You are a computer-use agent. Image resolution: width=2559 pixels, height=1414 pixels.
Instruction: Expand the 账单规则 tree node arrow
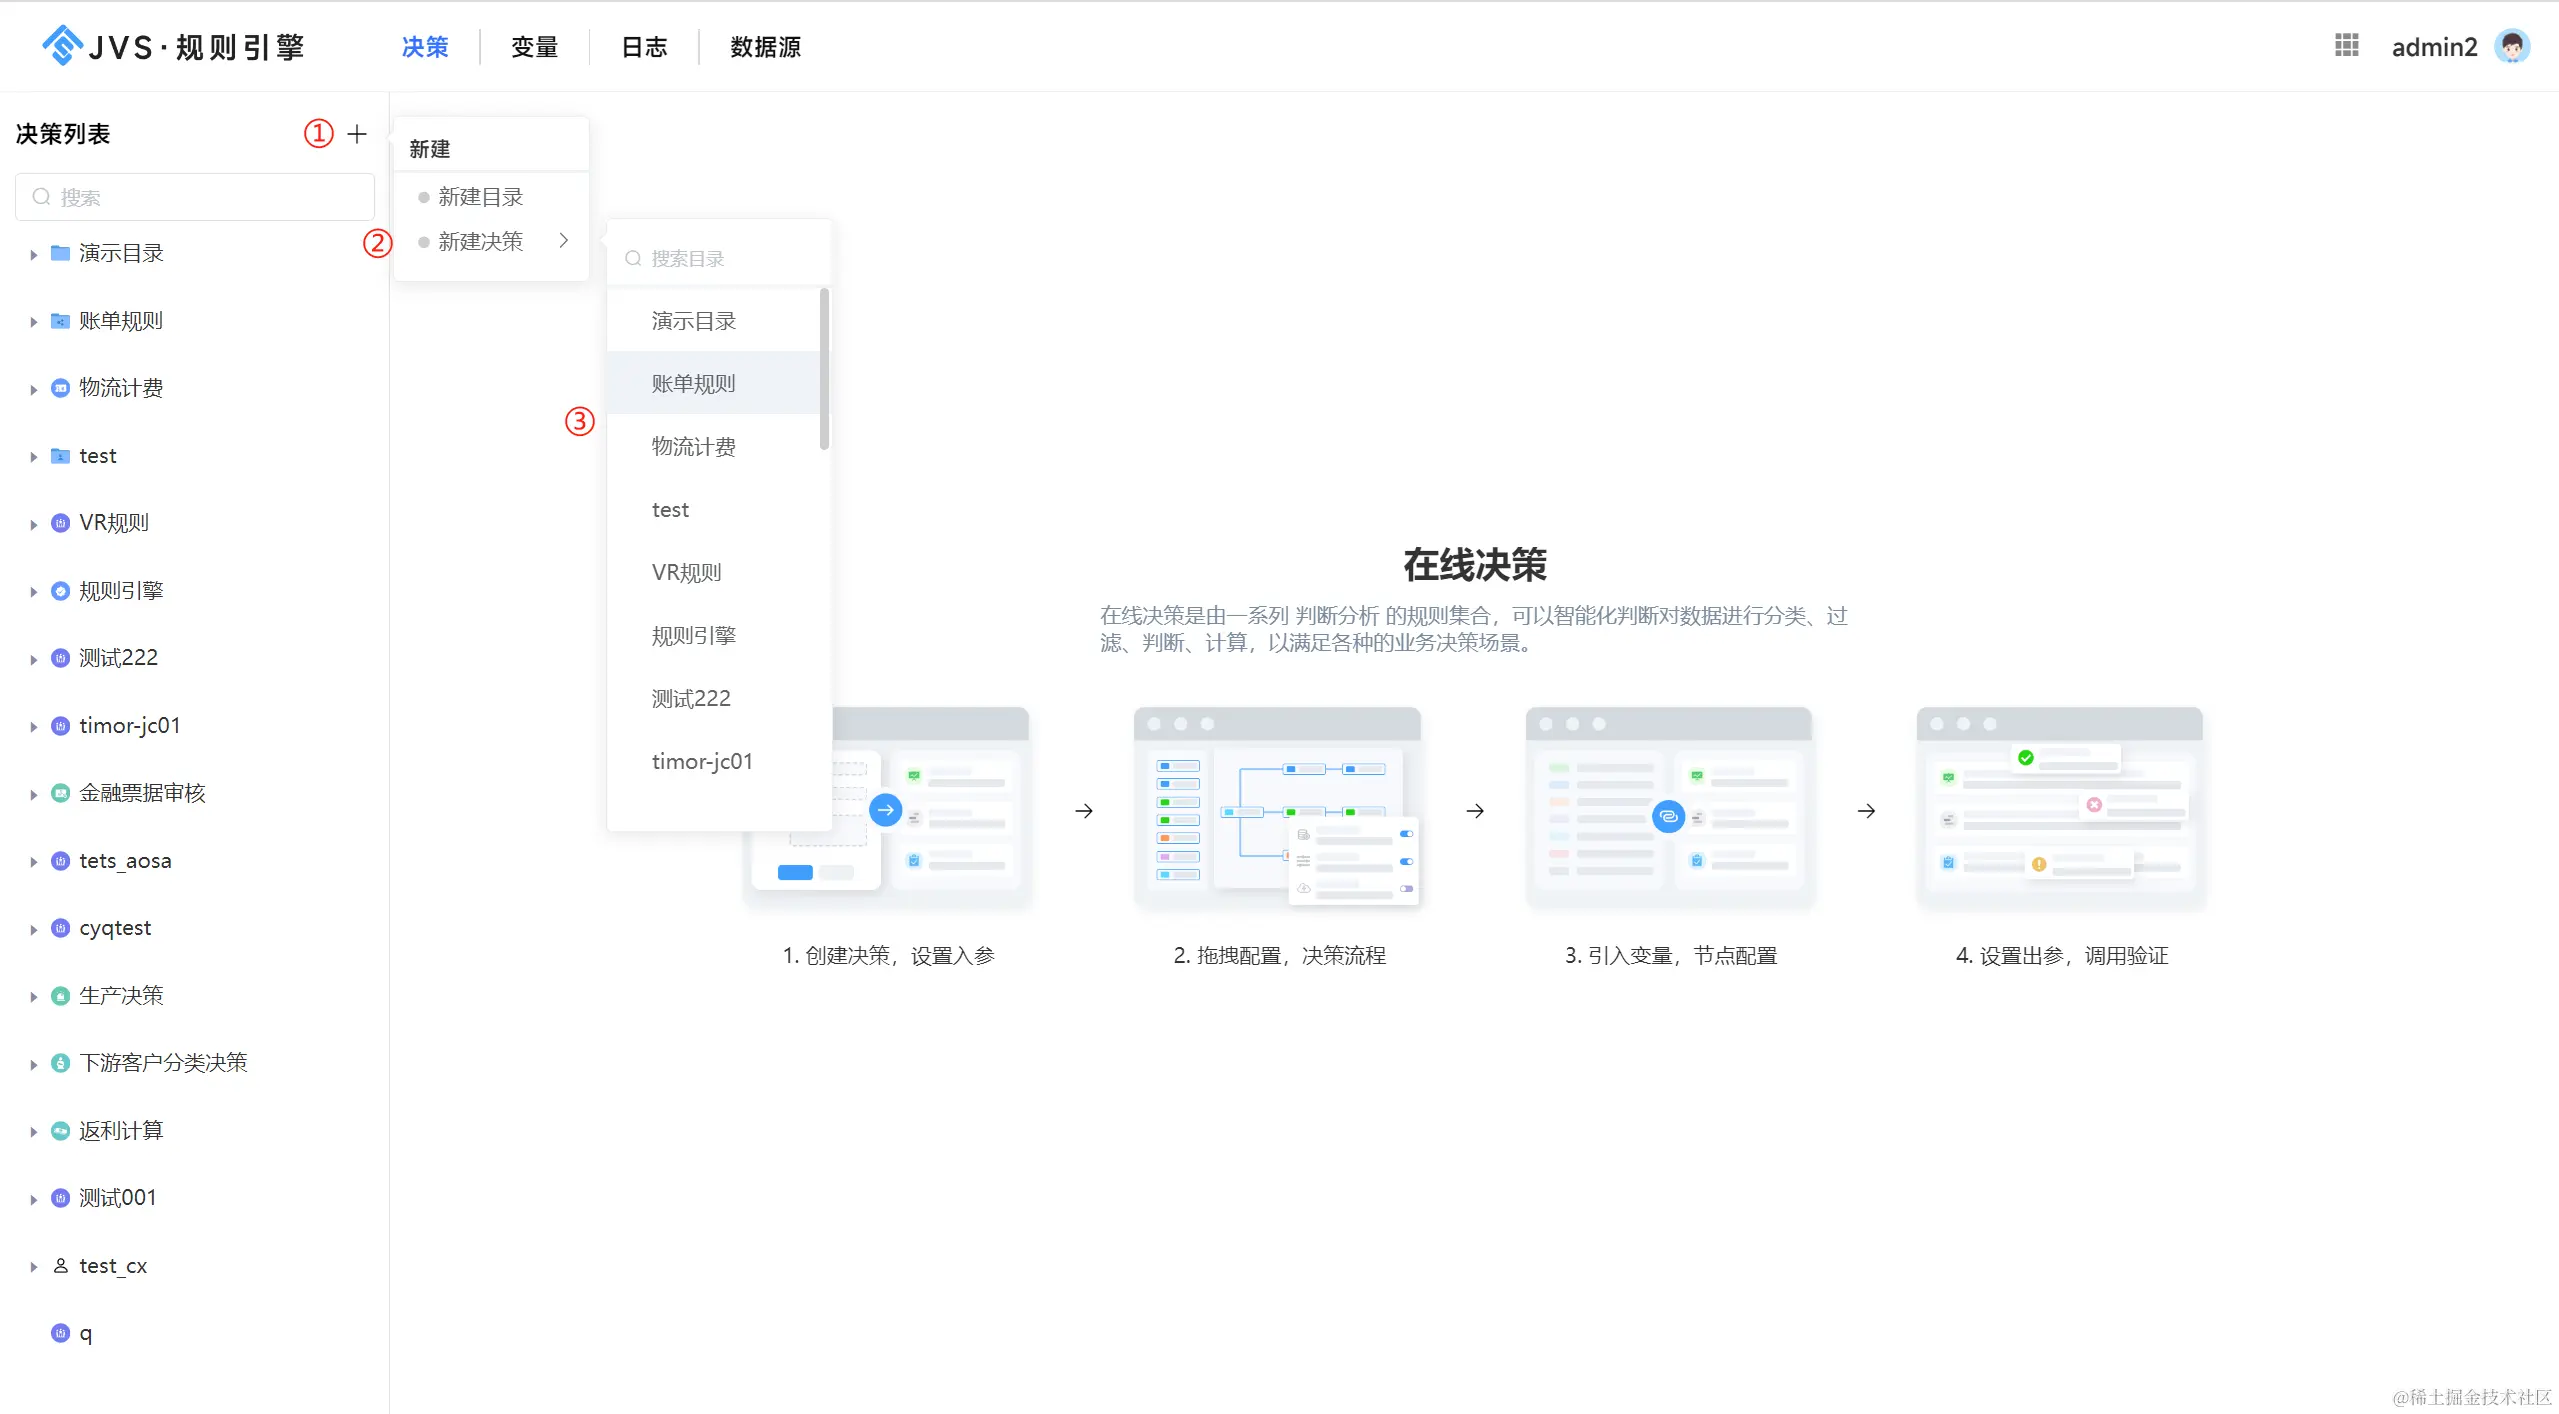[x=33, y=322]
